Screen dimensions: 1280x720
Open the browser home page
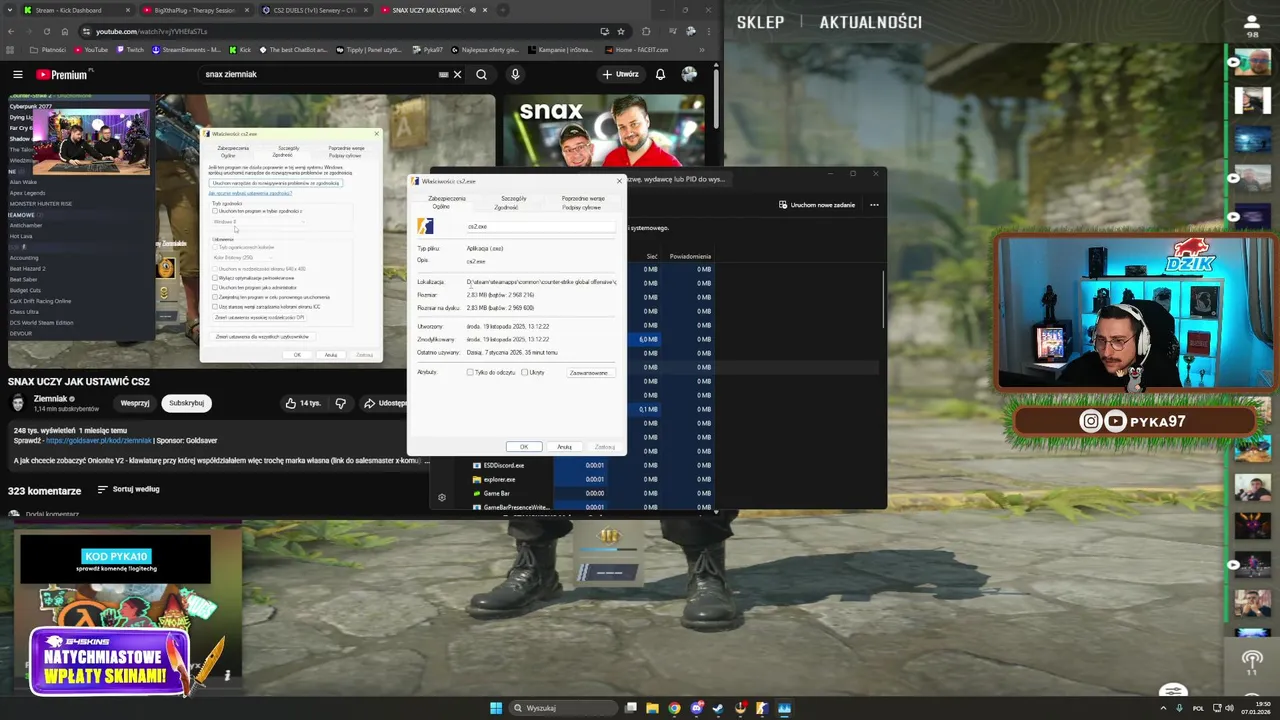pyautogui.click(x=65, y=31)
